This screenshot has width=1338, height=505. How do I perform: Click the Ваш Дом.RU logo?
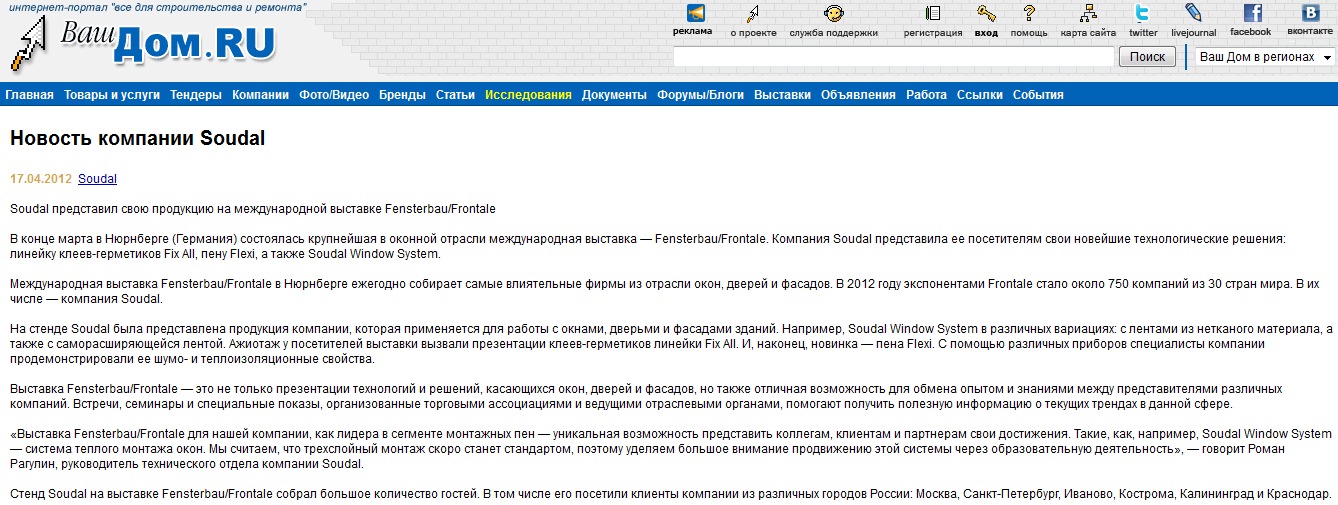pos(145,45)
